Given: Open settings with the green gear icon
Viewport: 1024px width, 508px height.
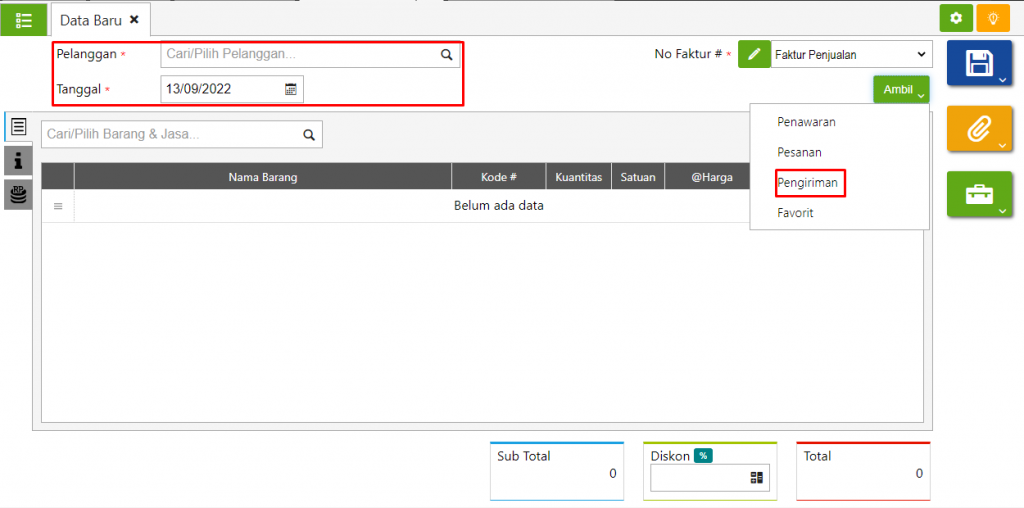Looking at the screenshot, I should [x=956, y=18].
